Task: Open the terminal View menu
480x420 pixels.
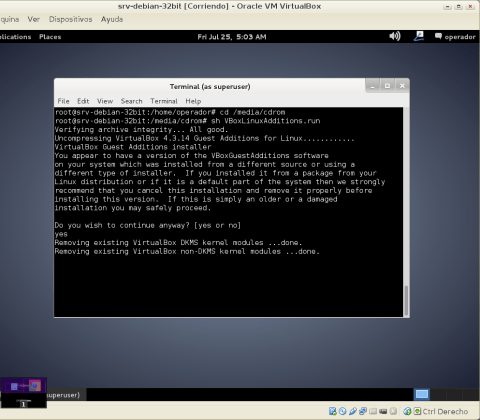Action: click(105, 101)
